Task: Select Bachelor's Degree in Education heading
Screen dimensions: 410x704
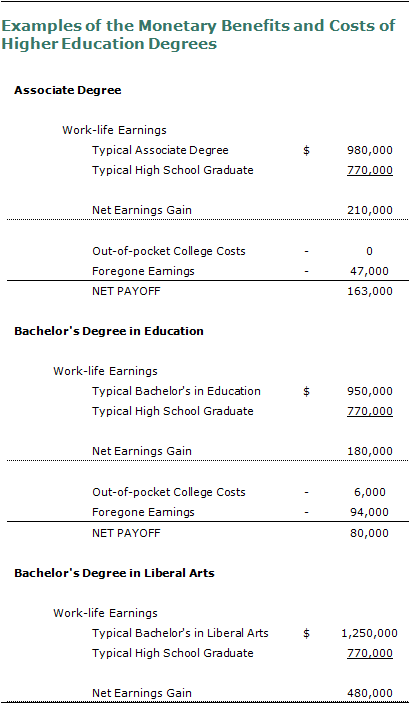Action: tap(109, 331)
